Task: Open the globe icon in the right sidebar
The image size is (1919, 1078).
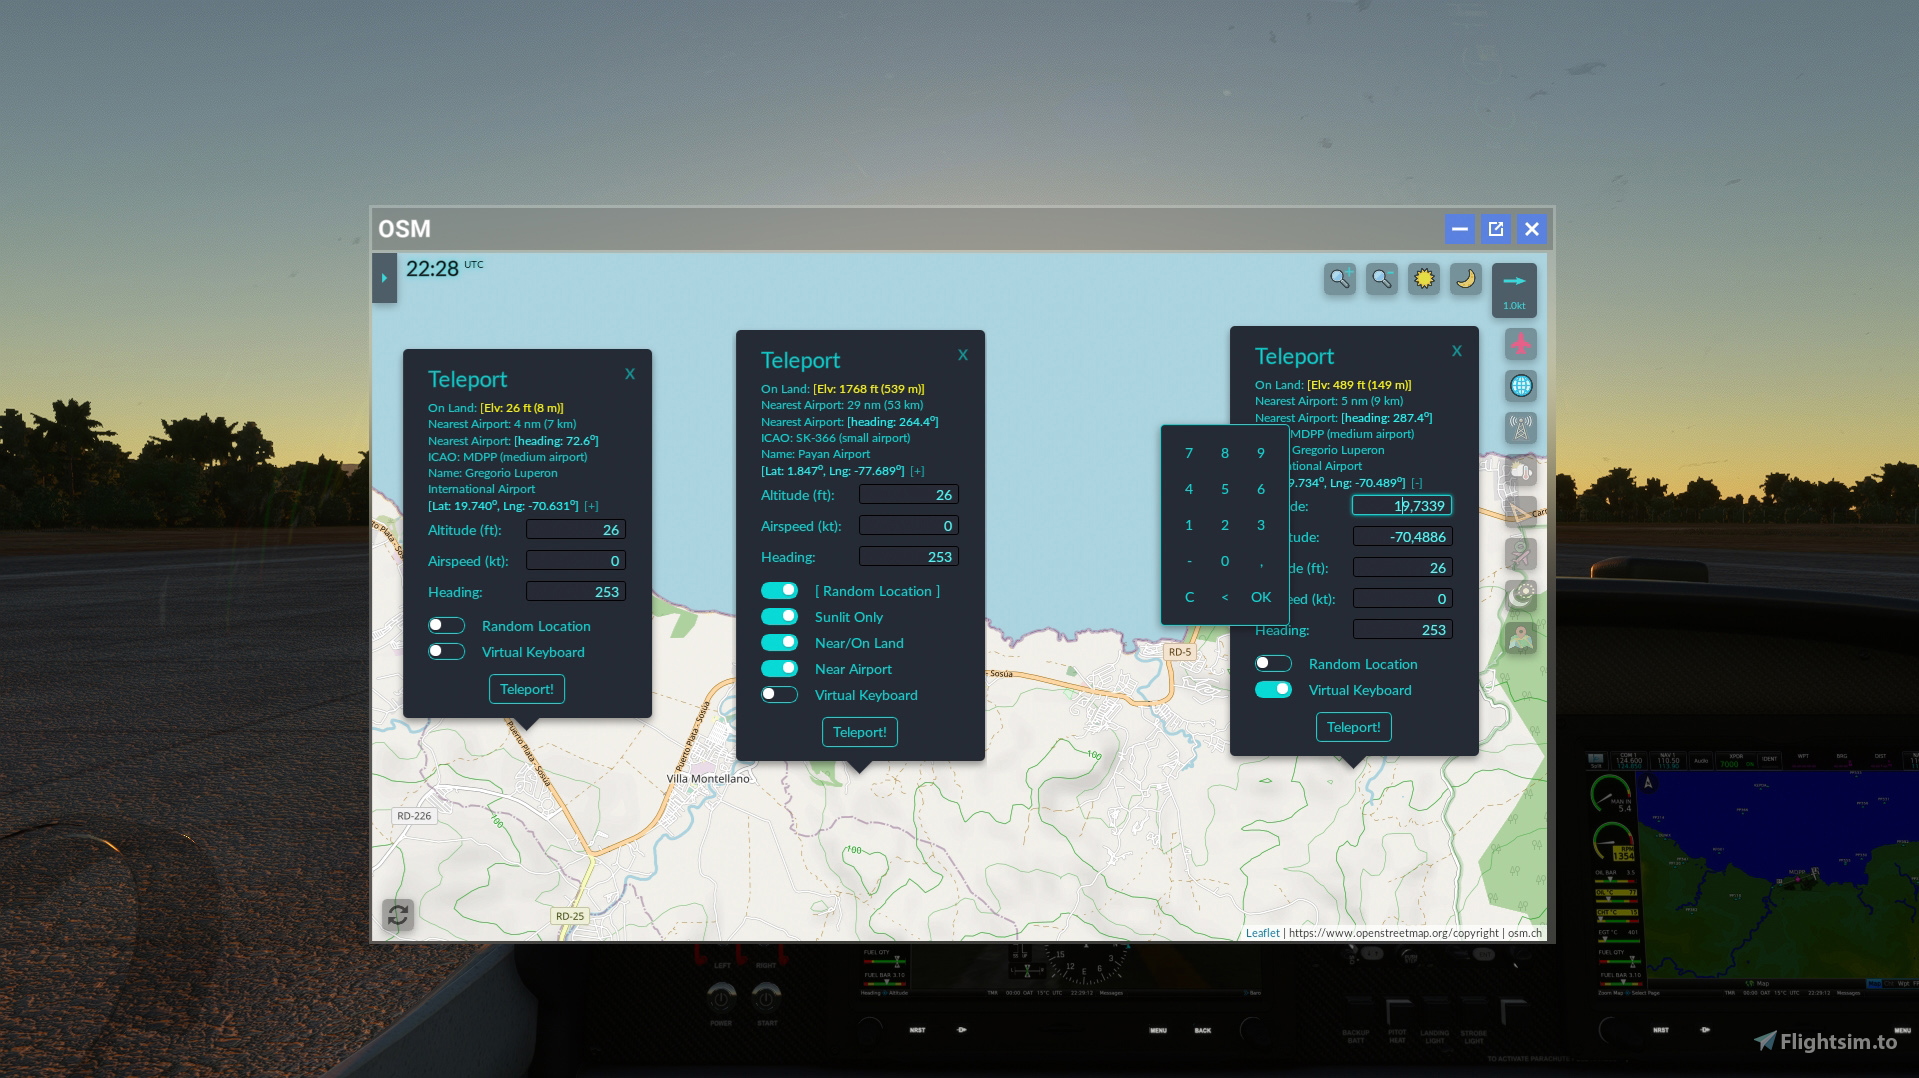Action: tap(1520, 386)
